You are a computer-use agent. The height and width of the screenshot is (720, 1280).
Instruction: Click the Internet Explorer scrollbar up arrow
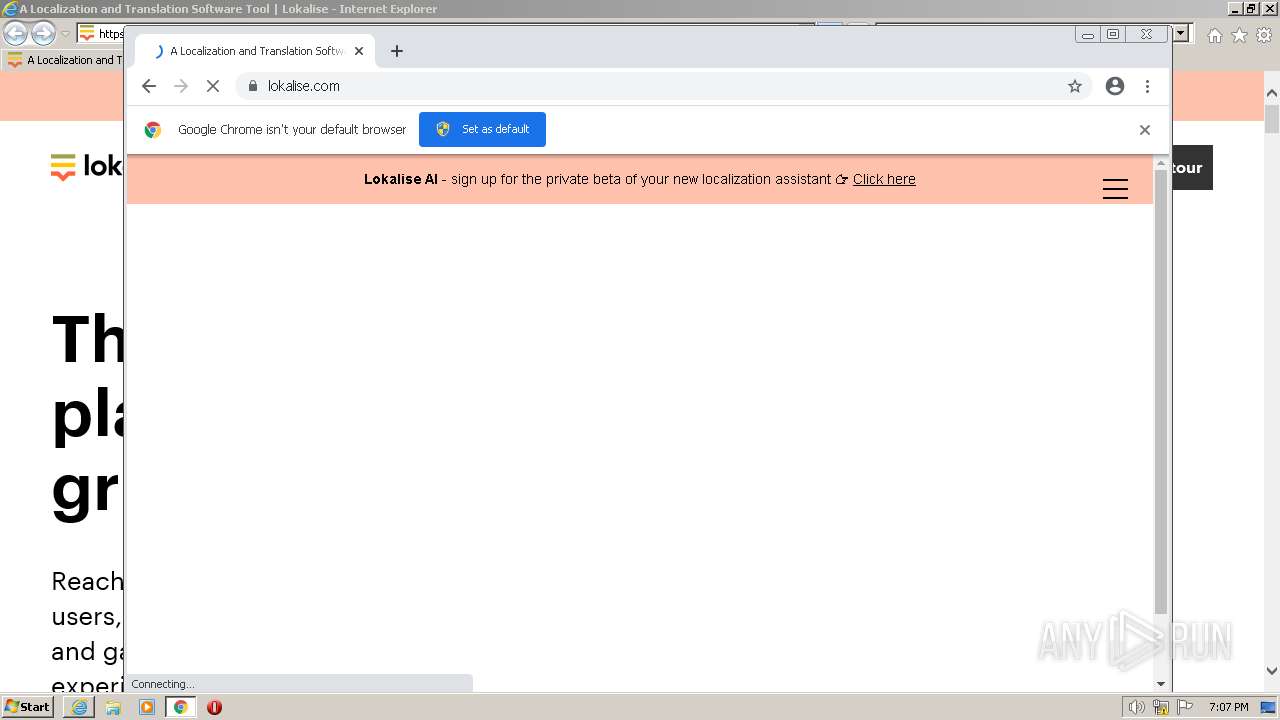[x=1272, y=94]
